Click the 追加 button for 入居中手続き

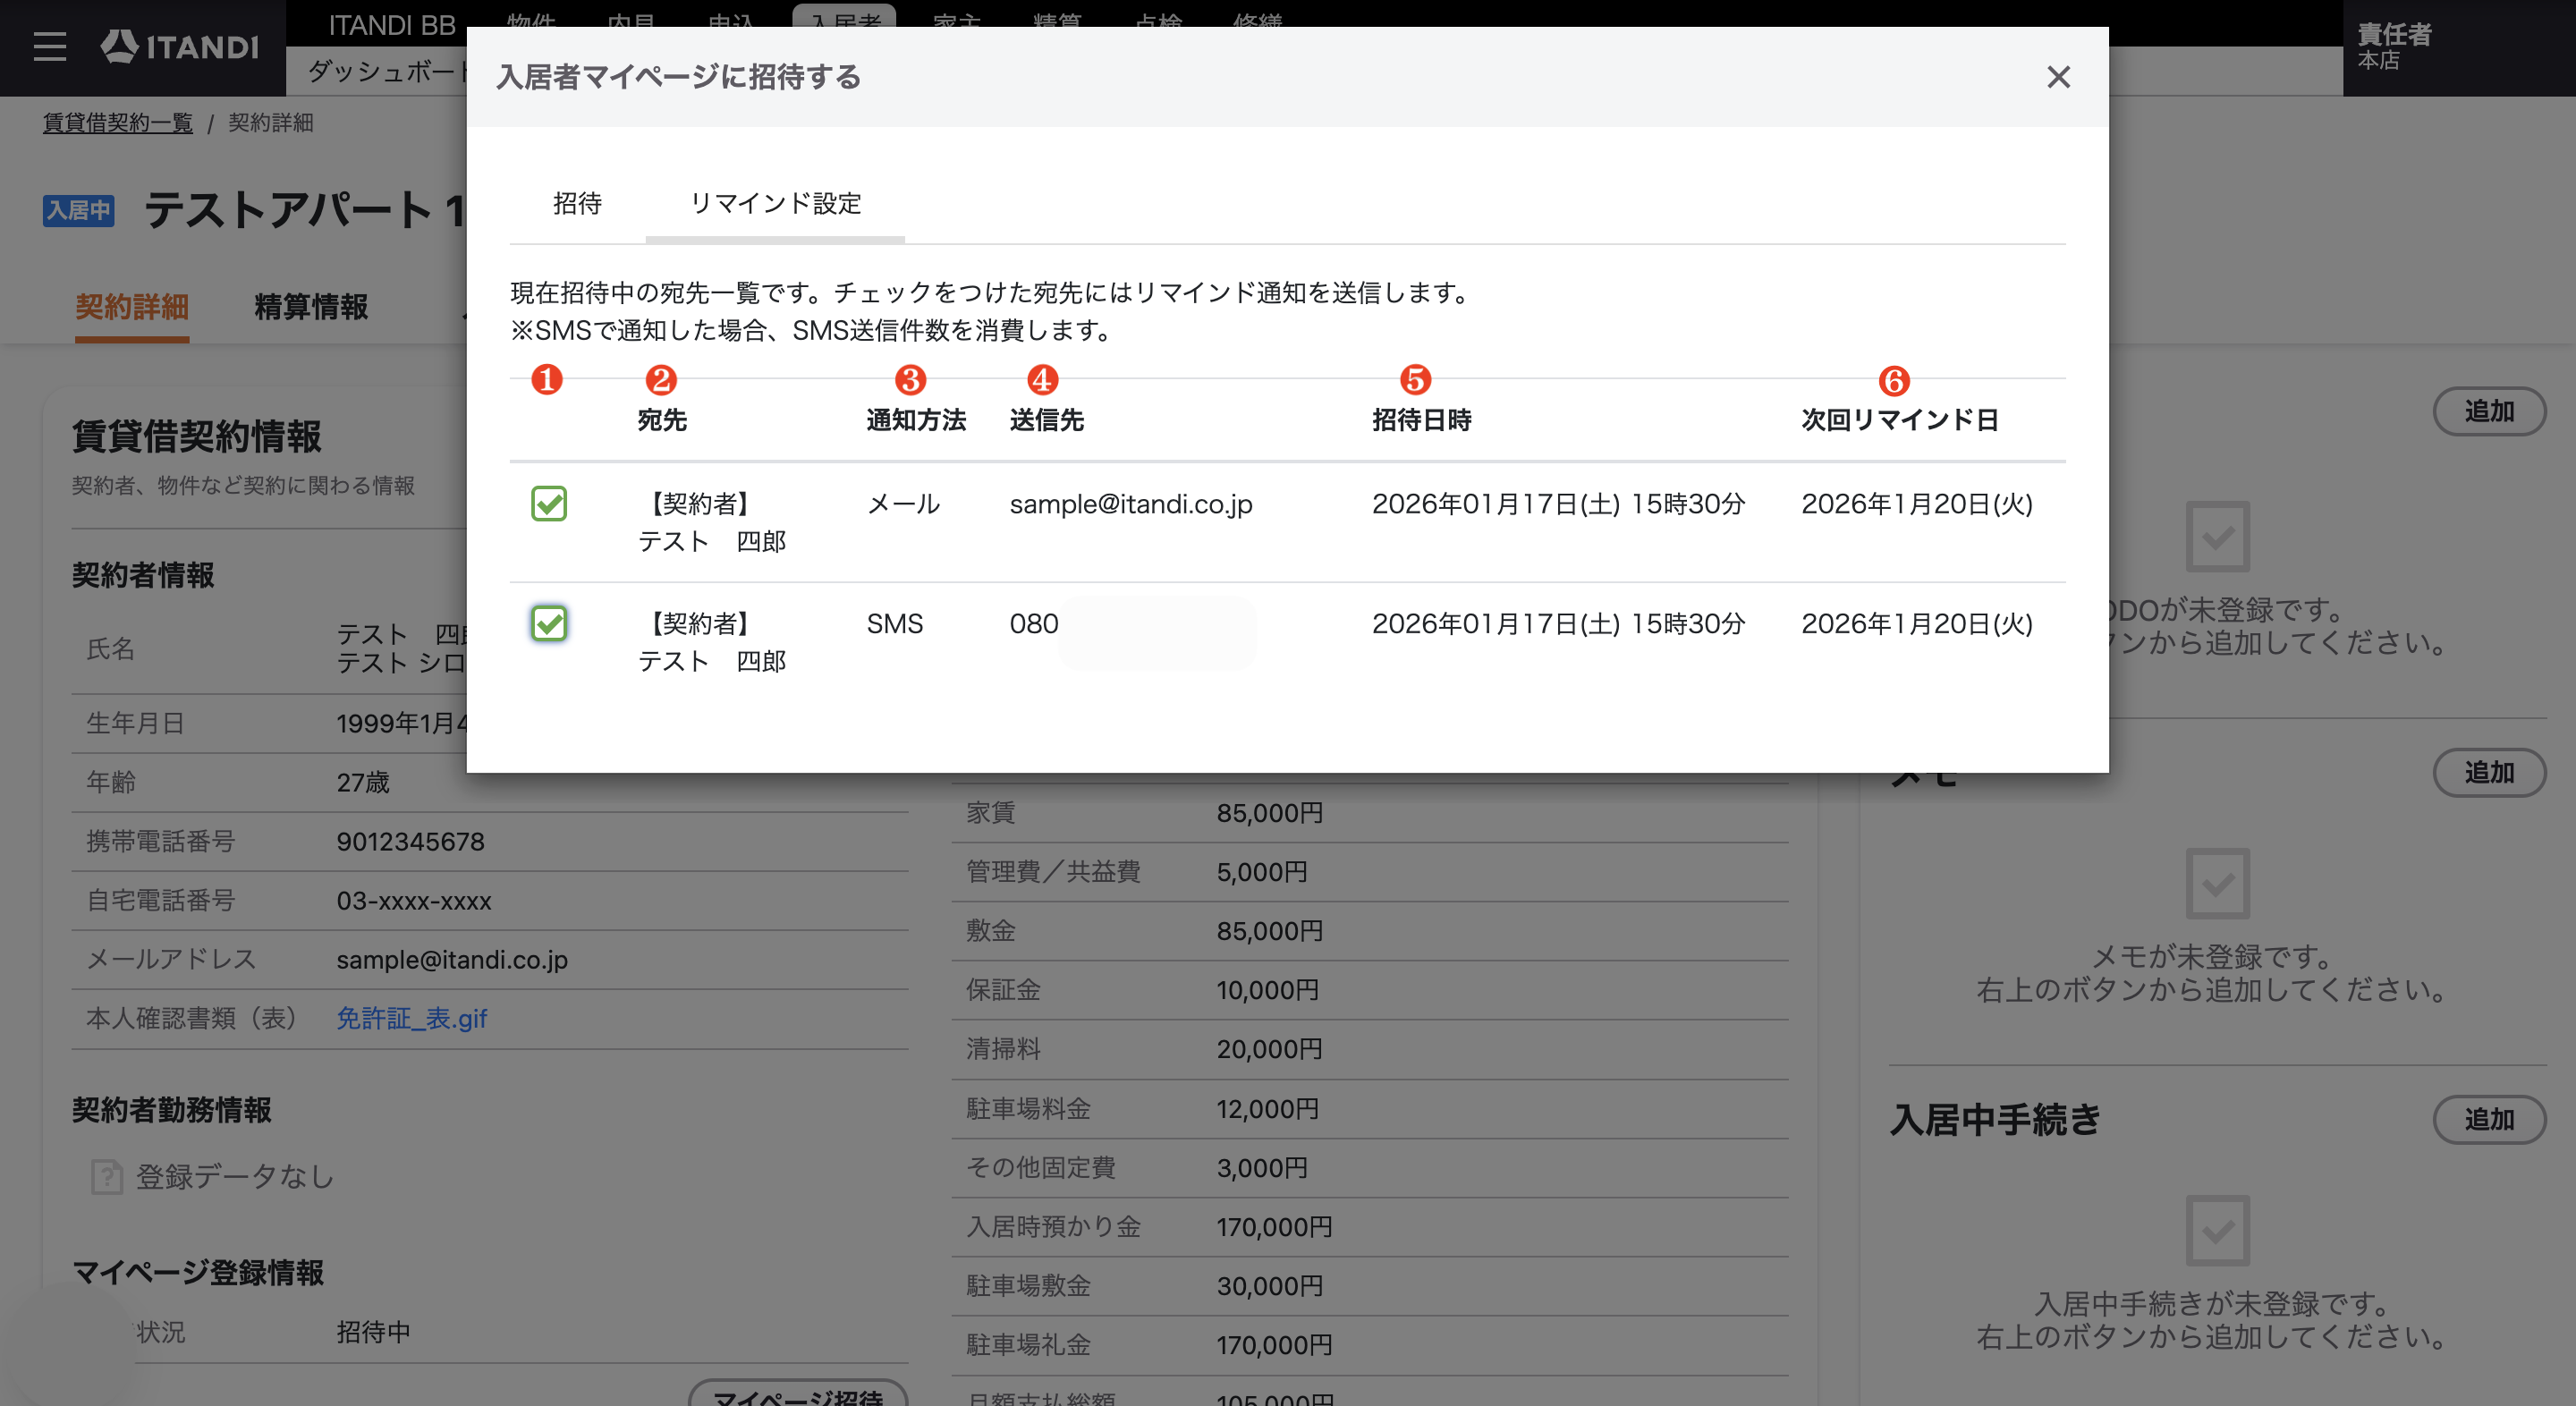2488,1120
